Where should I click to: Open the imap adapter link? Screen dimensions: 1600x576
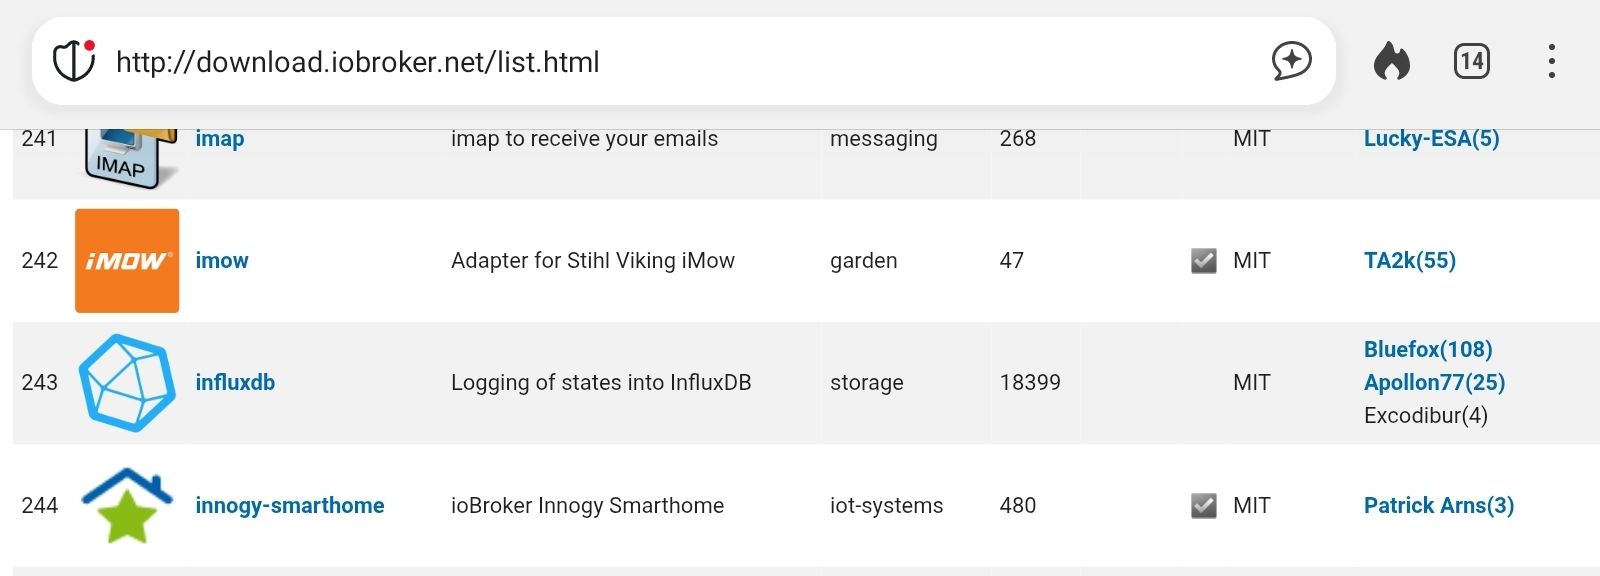219,138
